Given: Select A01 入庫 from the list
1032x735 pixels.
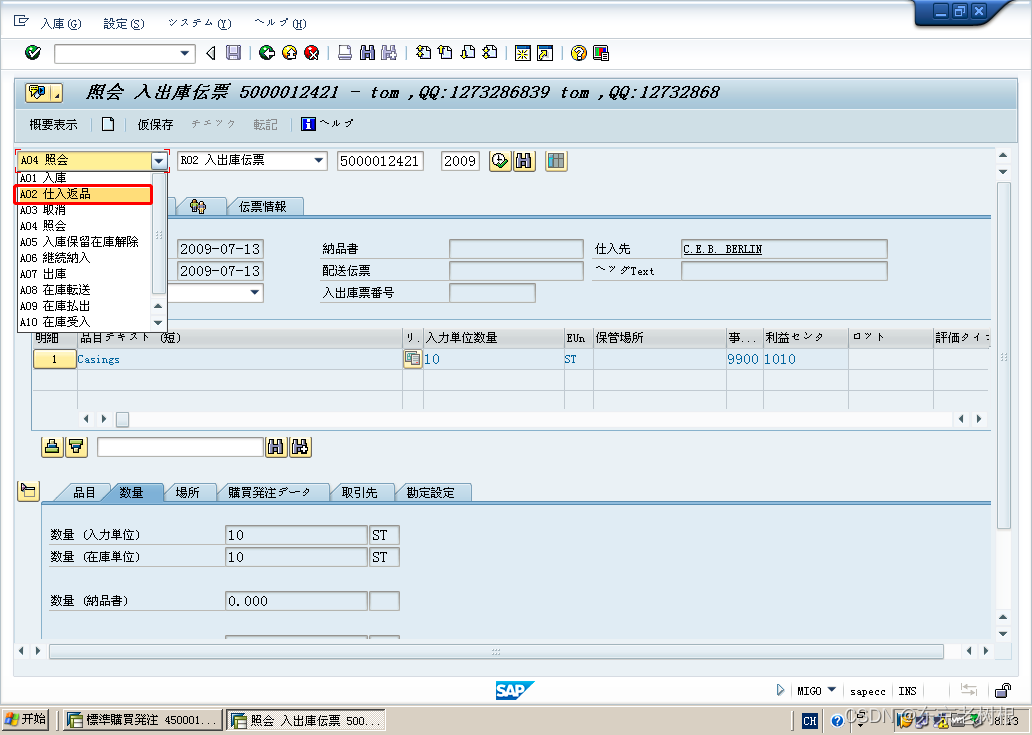Looking at the screenshot, I should (84, 178).
